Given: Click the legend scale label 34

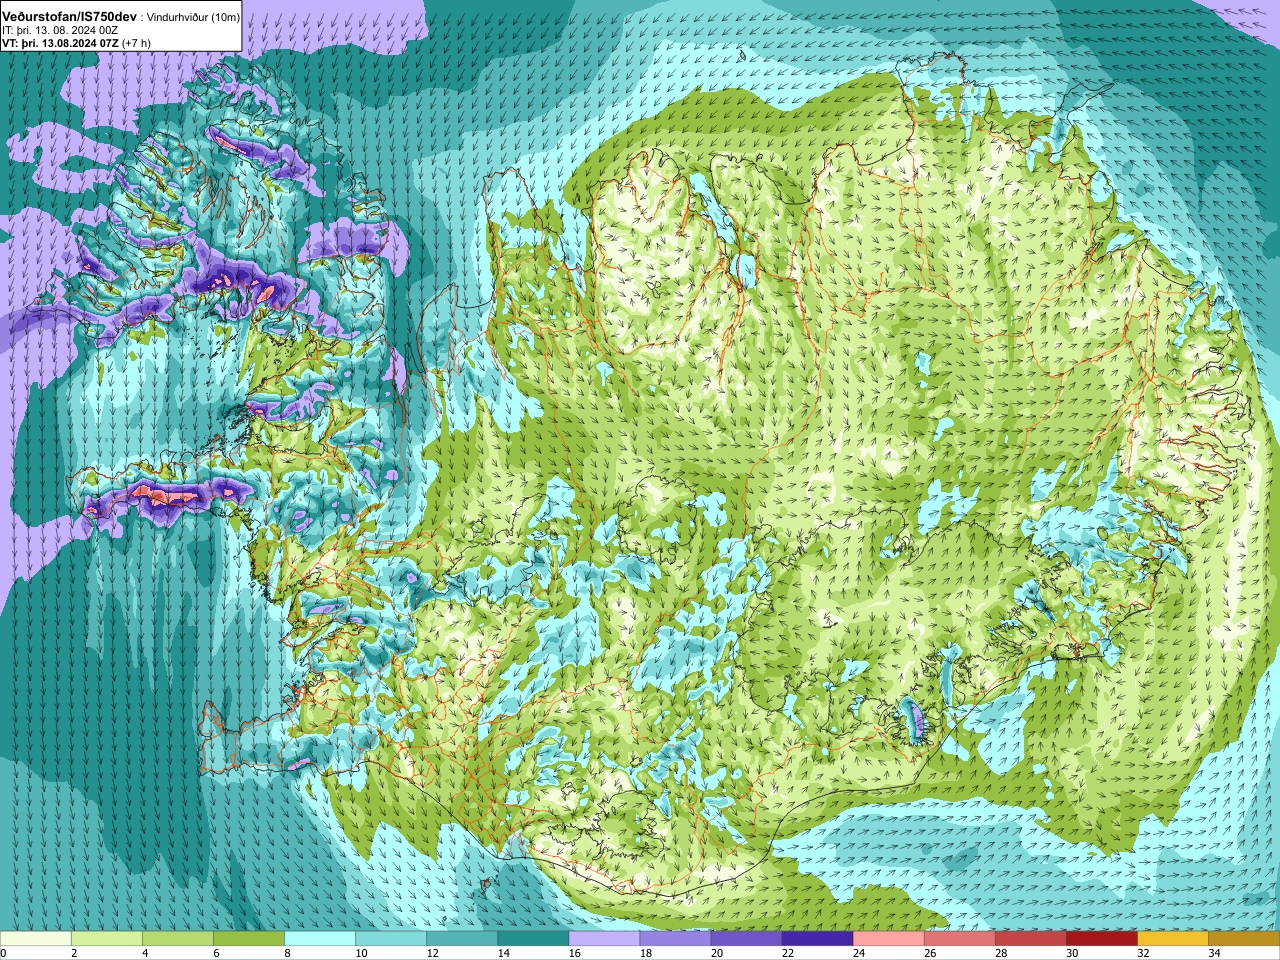Looking at the screenshot, I should tap(1213, 953).
